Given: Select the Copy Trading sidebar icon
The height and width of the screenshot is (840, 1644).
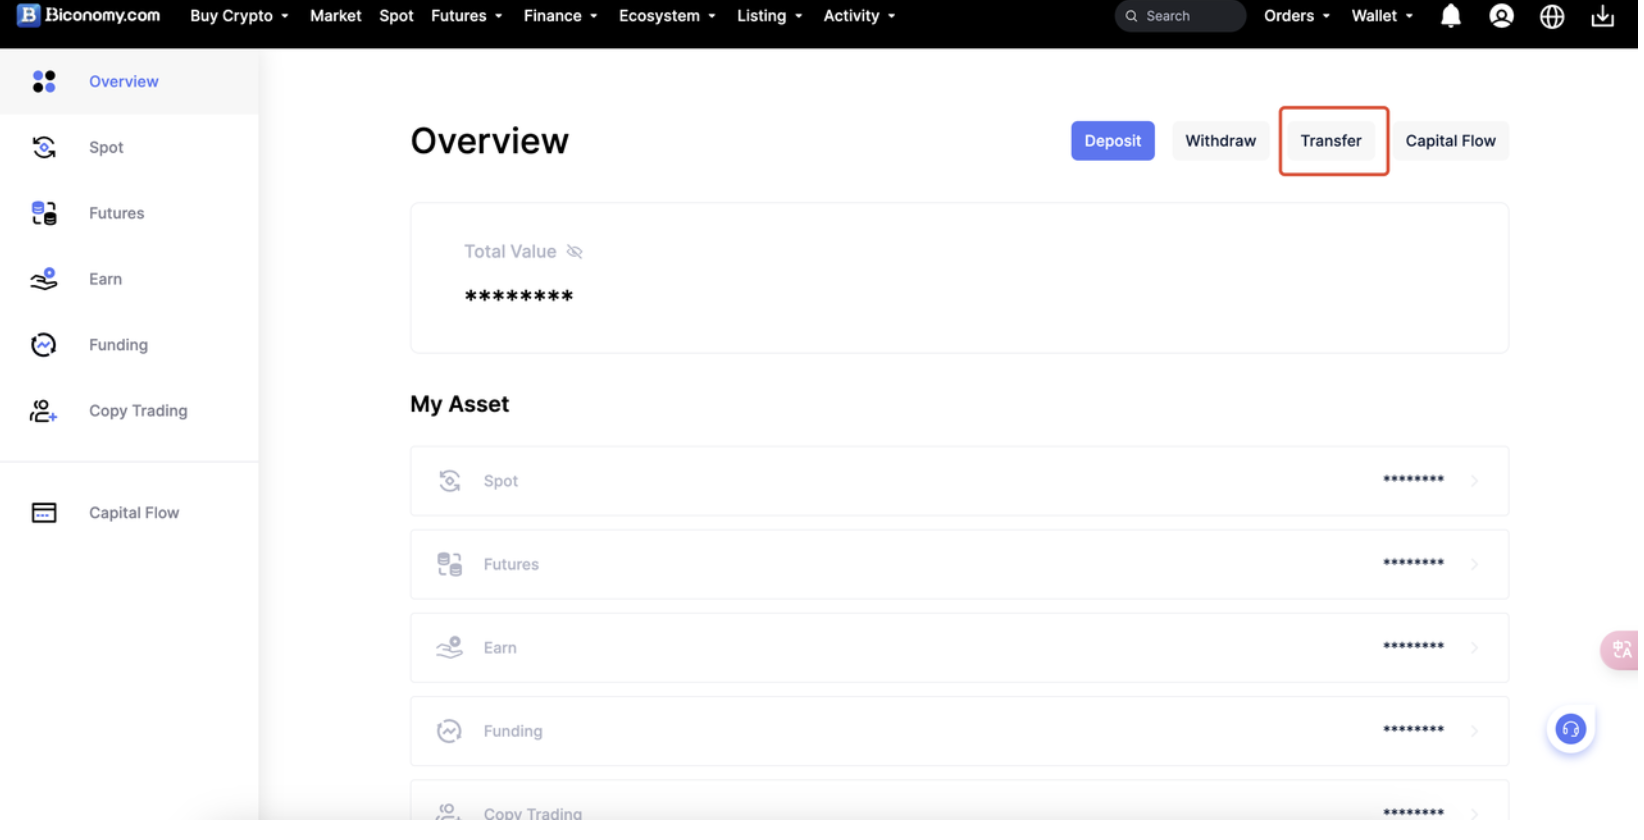Looking at the screenshot, I should click(44, 412).
